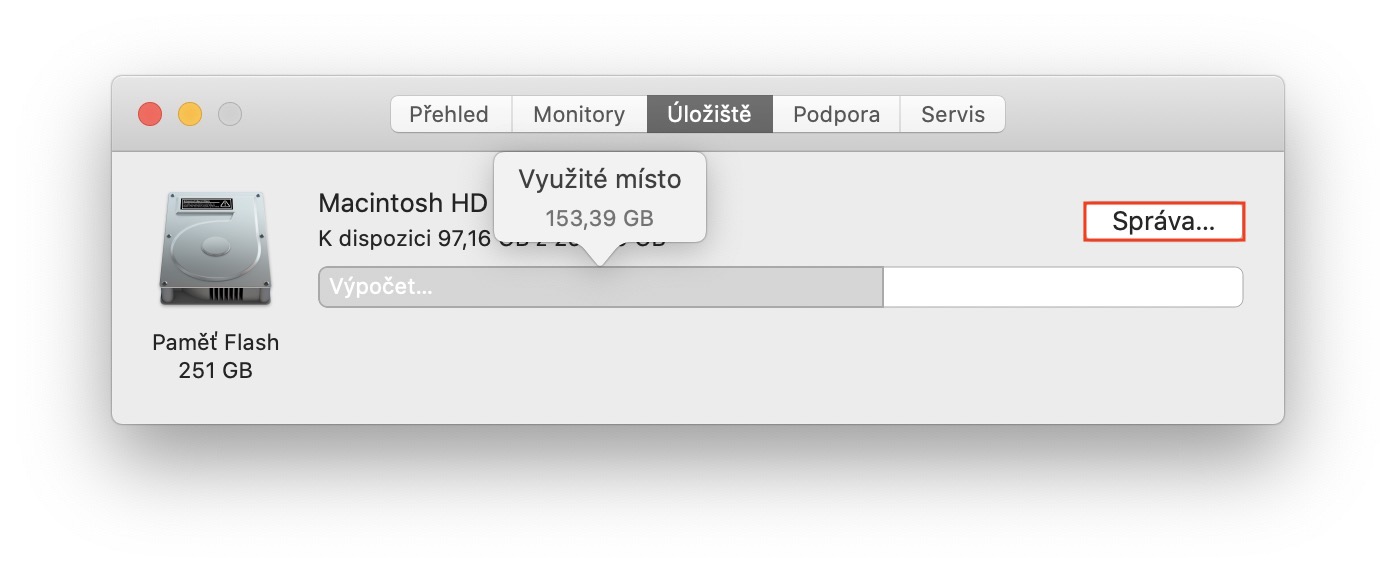Go to the Podpora tab
1396x572 pixels.
(x=836, y=114)
